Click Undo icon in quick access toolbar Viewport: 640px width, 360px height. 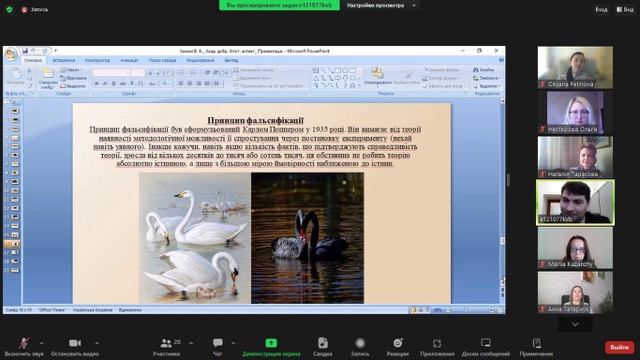[x=34, y=51]
